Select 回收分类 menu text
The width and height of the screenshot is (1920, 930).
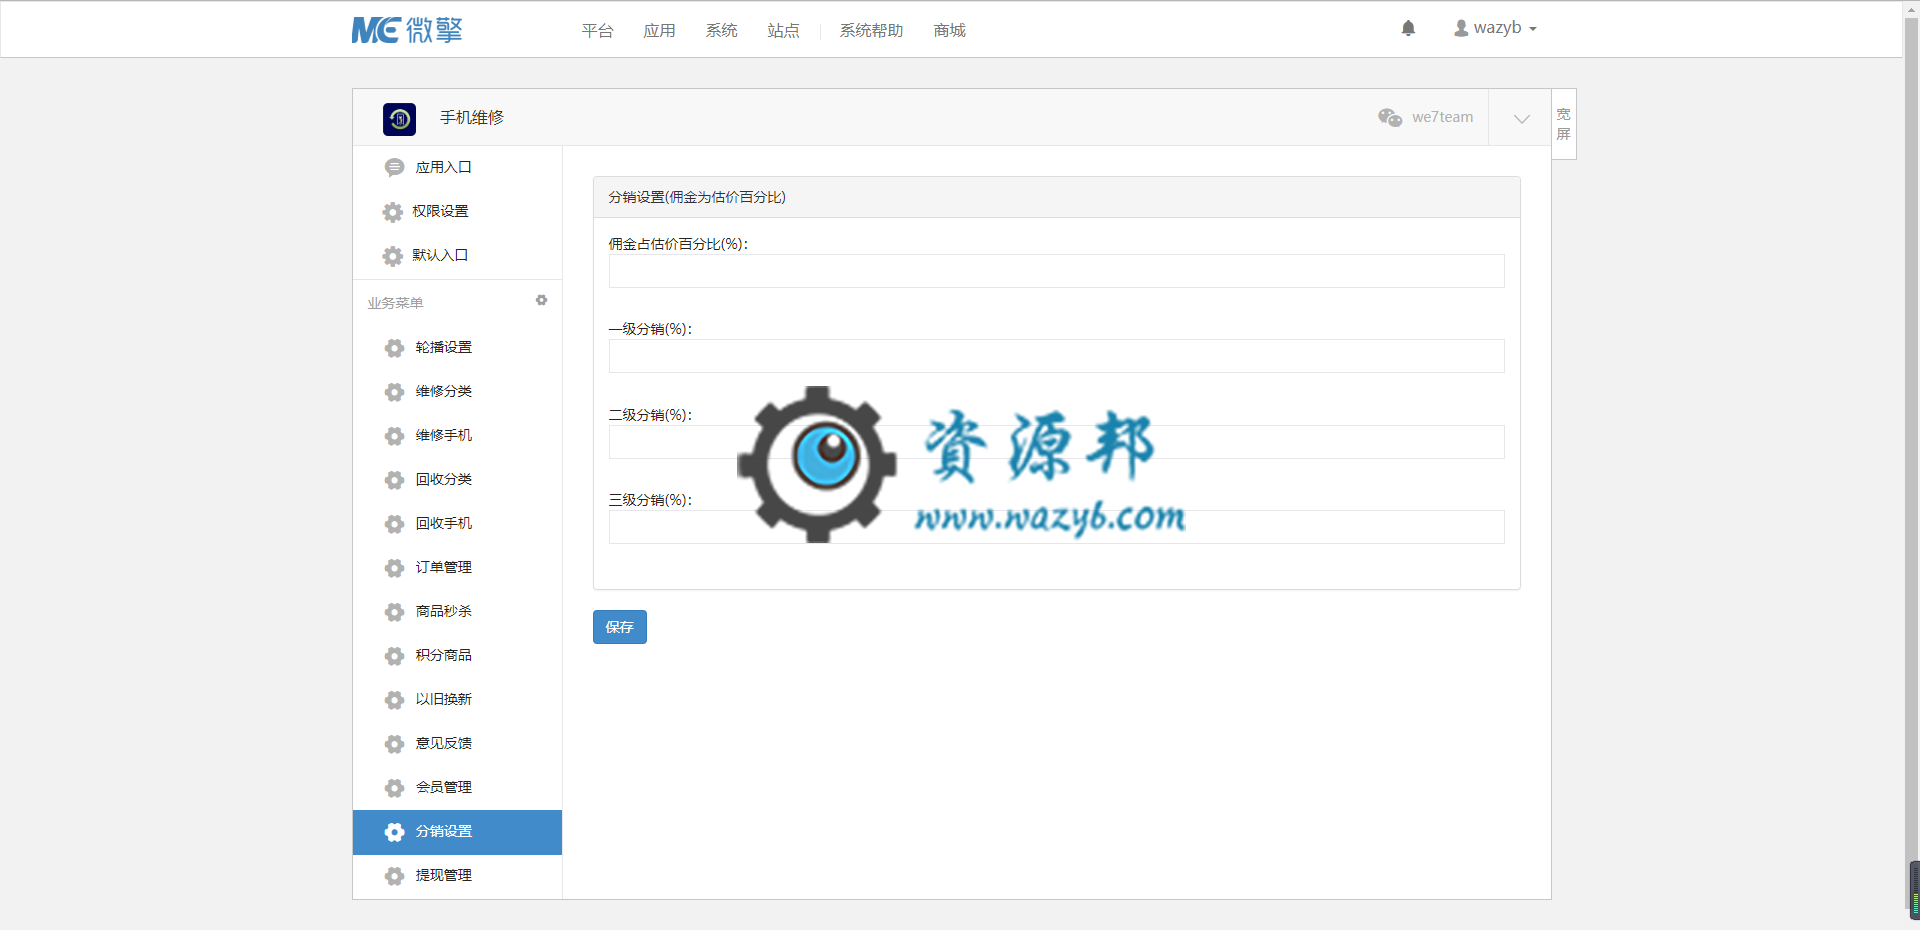tap(443, 480)
